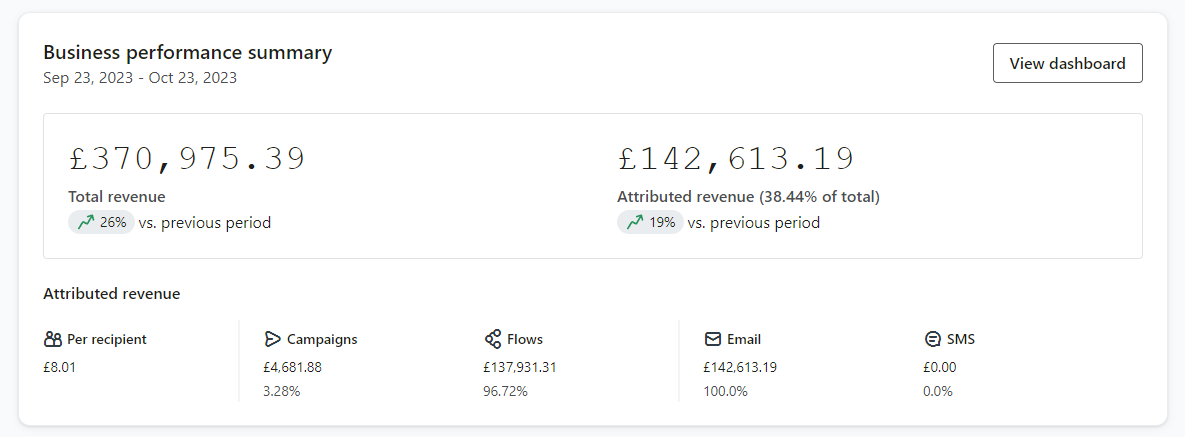Click the Campaigns label
The height and width of the screenshot is (437, 1185).
point(322,339)
